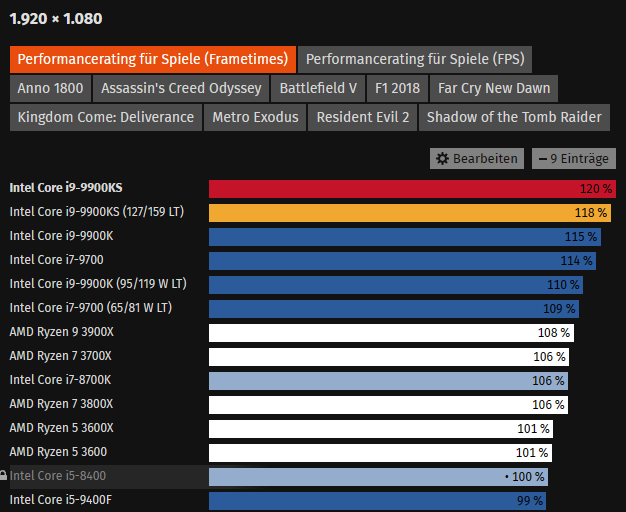Show Battlefield V results
This screenshot has height=512, width=626.
(318, 88)
